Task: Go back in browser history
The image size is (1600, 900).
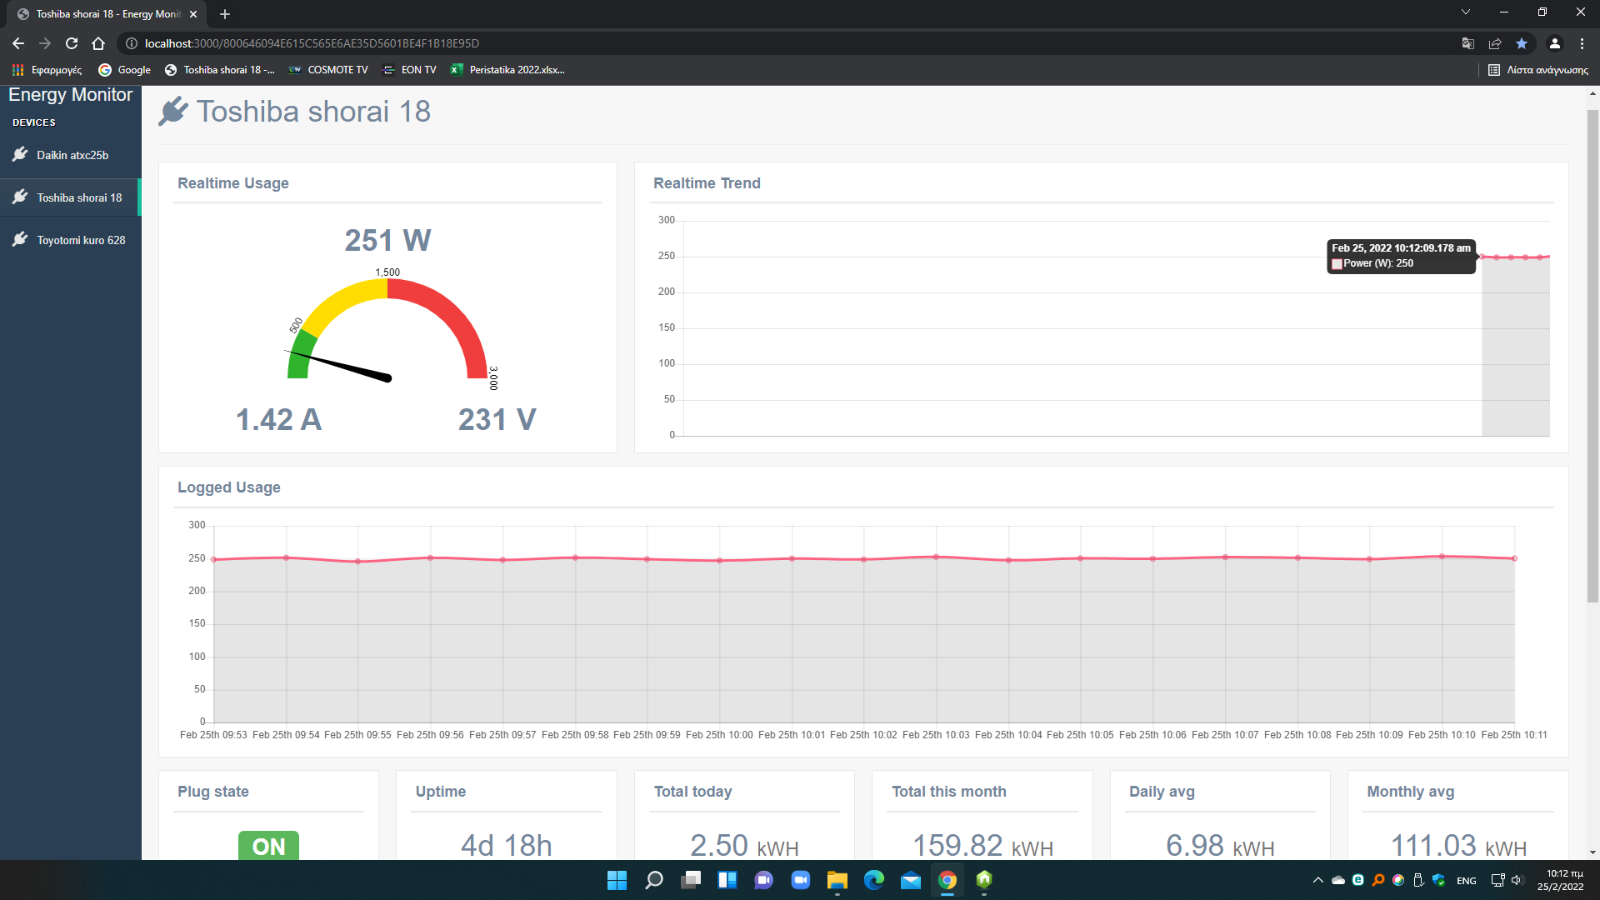Action: pyautogui.click(x=18, y=43)
